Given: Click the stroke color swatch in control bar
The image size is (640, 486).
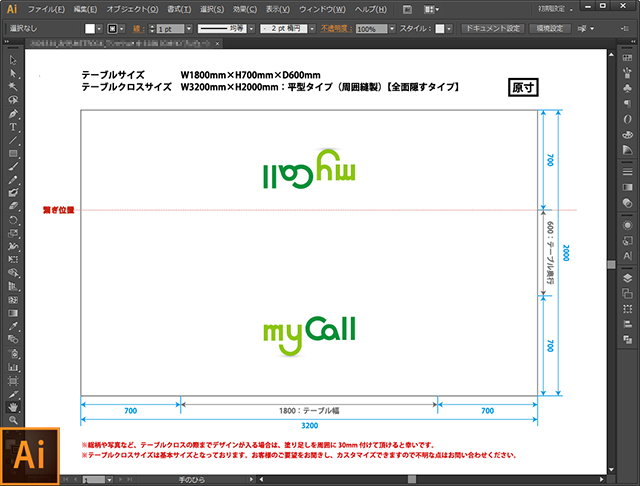Looking at the screenshot, I should pos(112,29).
